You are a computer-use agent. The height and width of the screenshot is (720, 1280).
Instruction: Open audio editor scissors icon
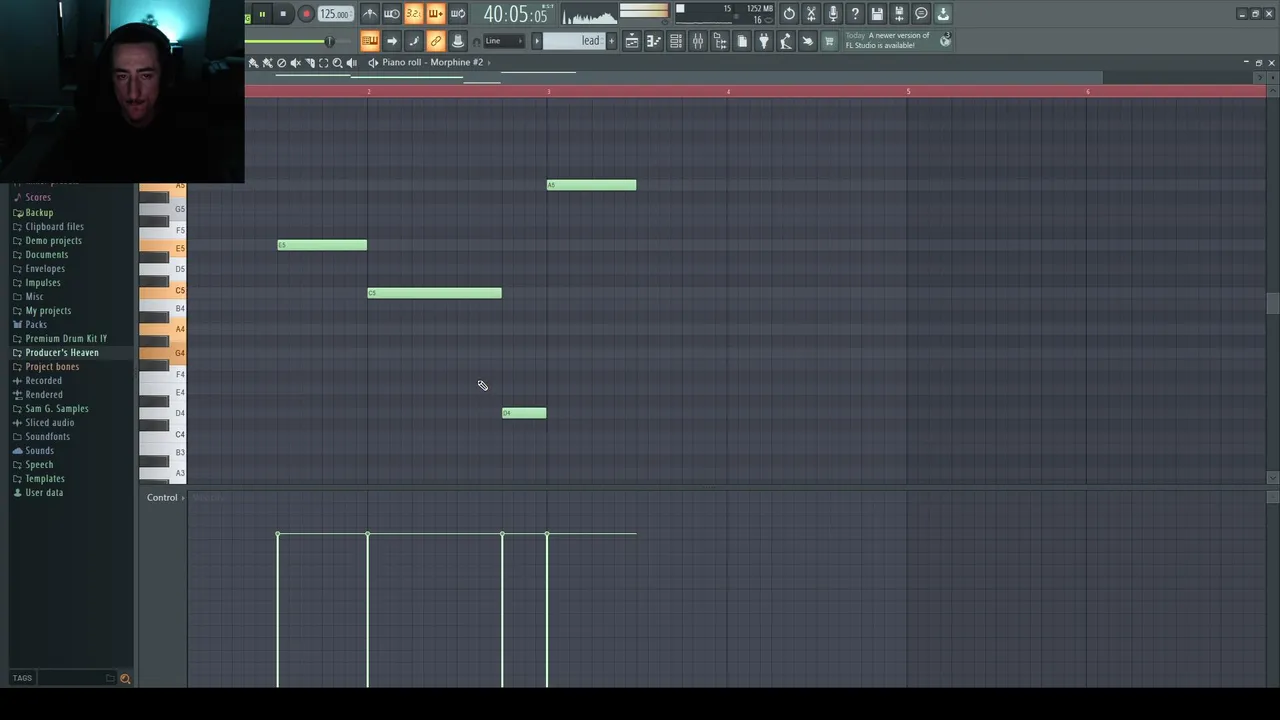click(x=811, y=14)
